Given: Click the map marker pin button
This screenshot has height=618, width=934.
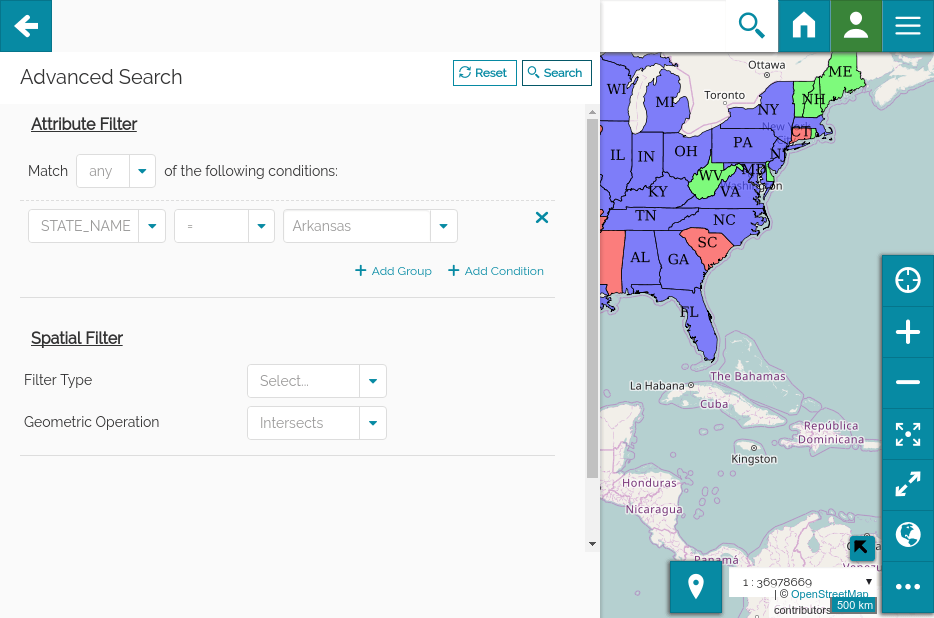Looking at the screenshot, I should [x=696, y=587].
